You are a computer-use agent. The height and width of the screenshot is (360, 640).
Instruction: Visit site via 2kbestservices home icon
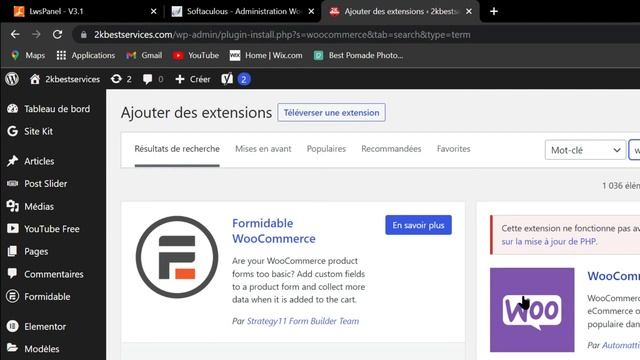pos(65,79)
